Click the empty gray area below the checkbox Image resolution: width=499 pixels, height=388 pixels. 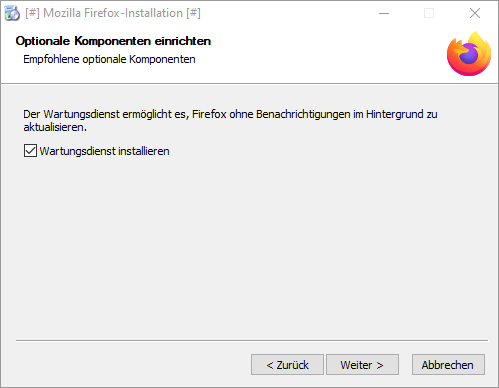click(249, 247)
